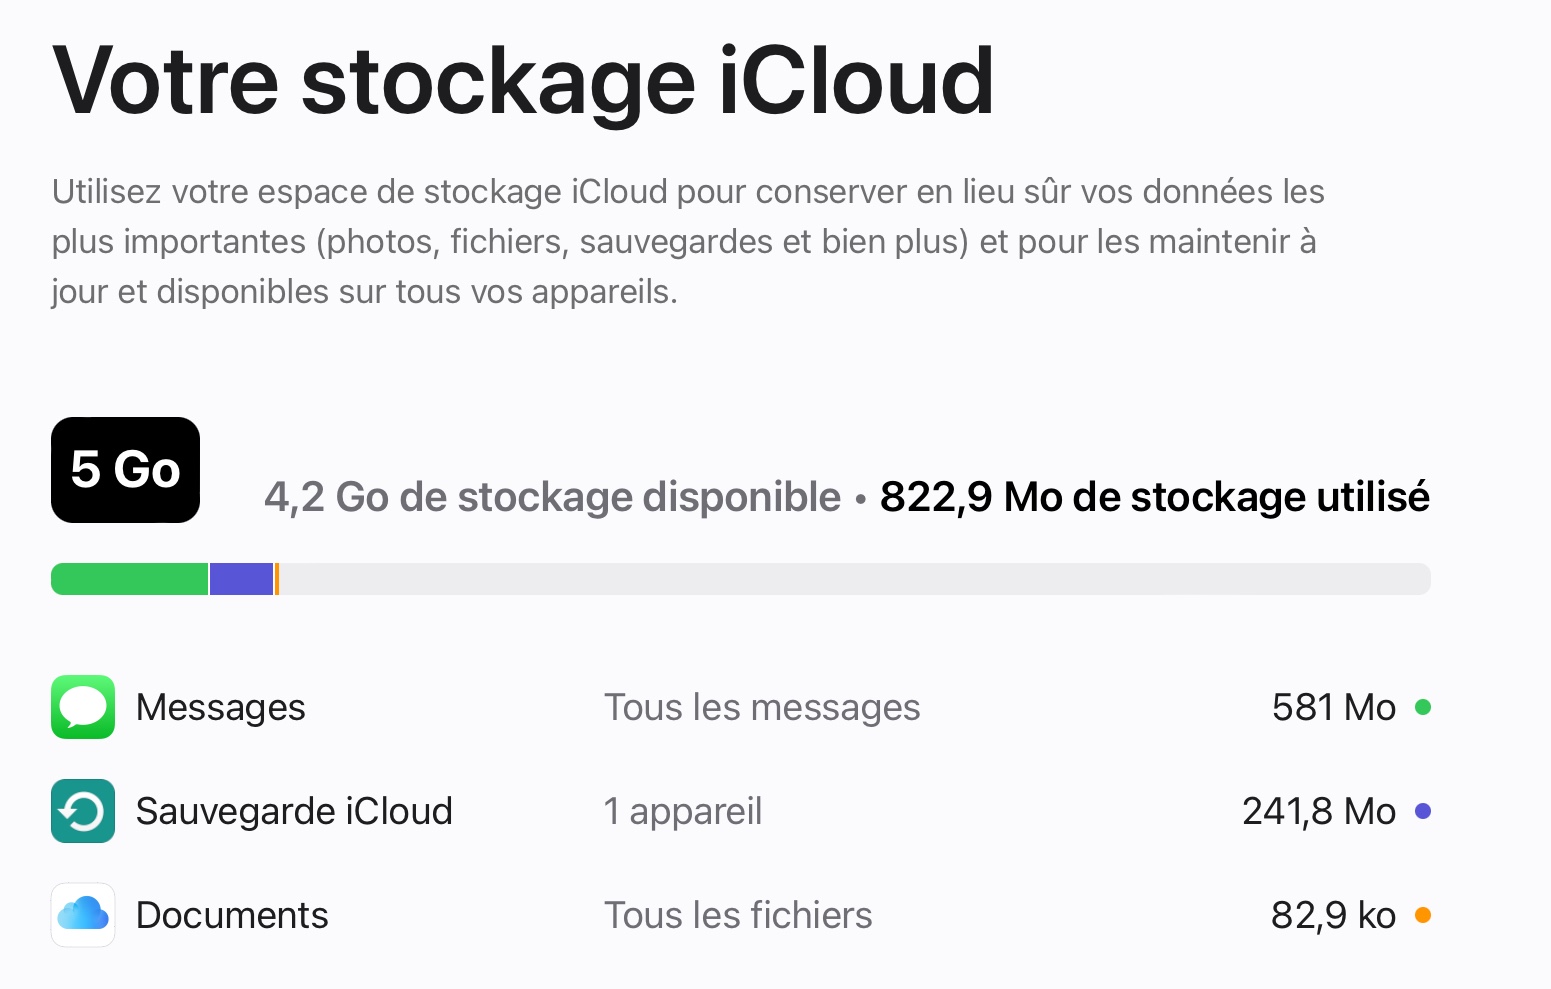Click the blue cloud Documents icon

[x=83, y=914]
